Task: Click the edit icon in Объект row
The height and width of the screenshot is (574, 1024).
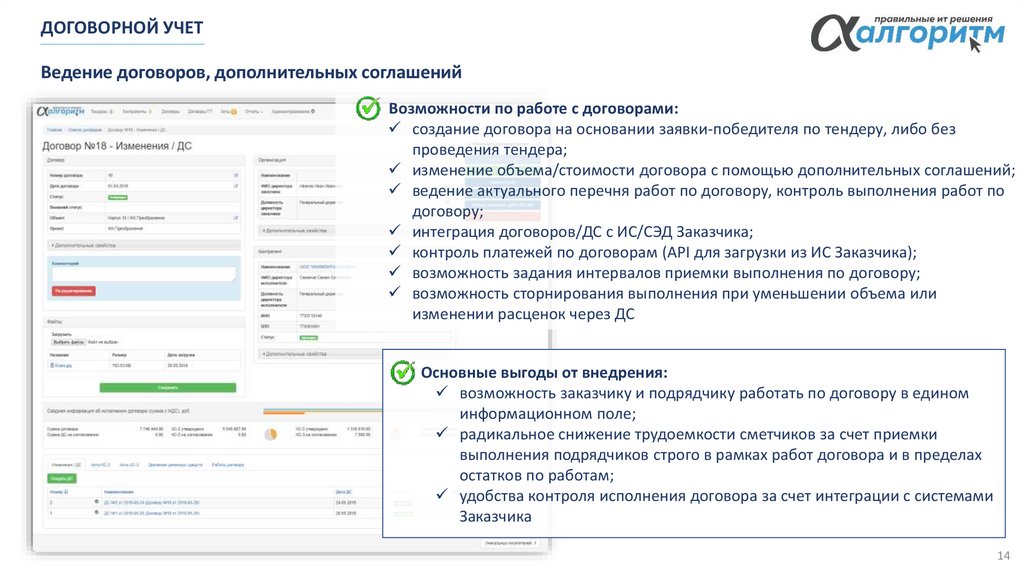Action: [236, 217]
